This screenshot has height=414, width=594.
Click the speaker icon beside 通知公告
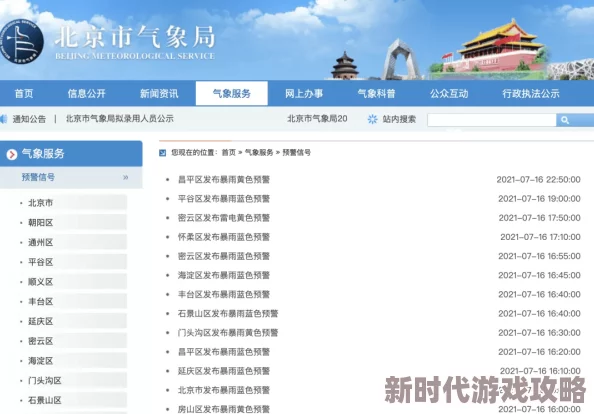pos(3,119)
